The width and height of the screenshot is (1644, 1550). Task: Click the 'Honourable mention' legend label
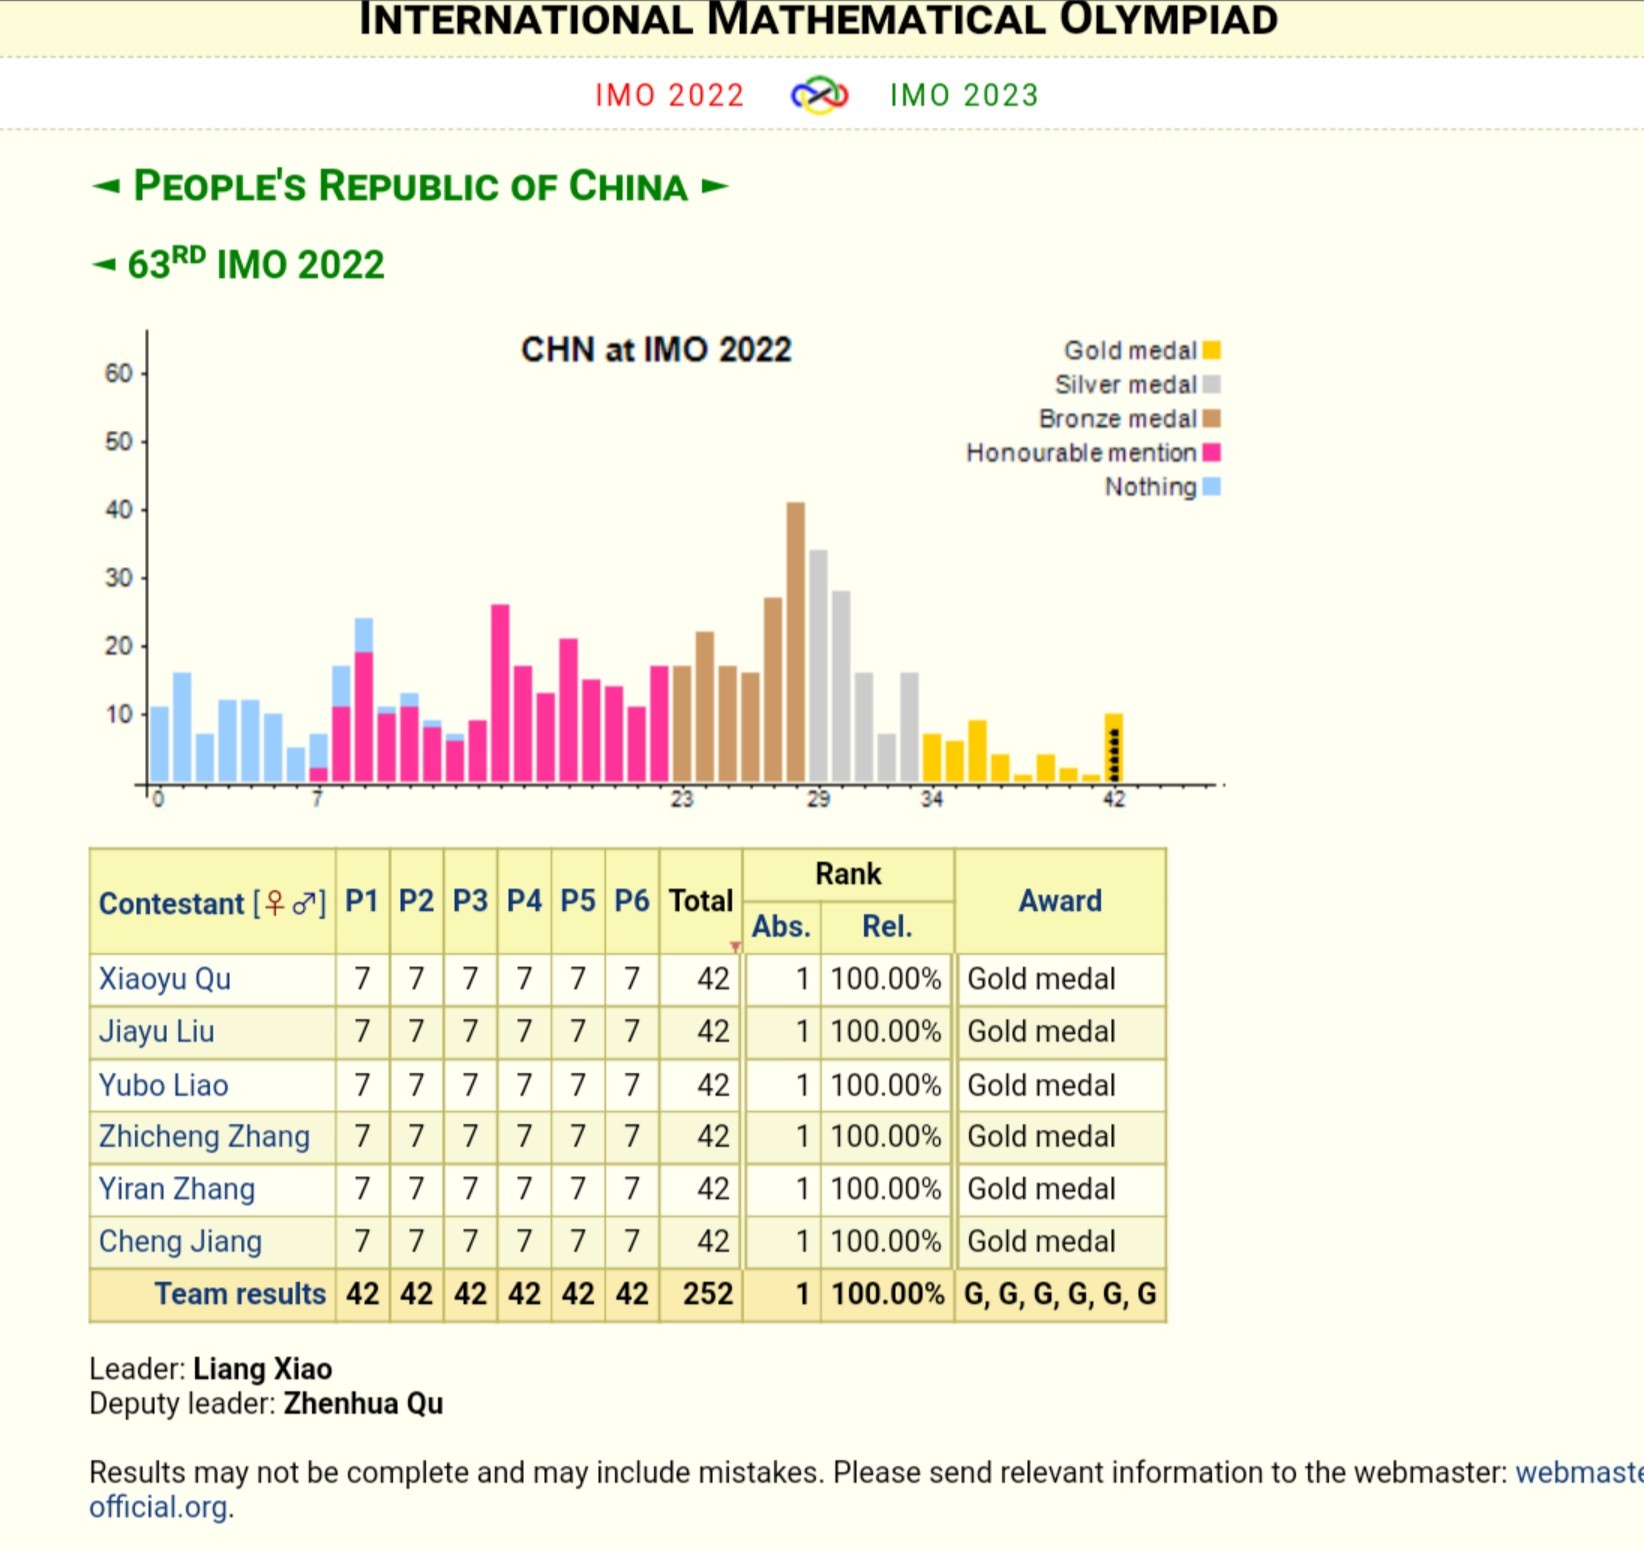click(x=1081, y=452)
